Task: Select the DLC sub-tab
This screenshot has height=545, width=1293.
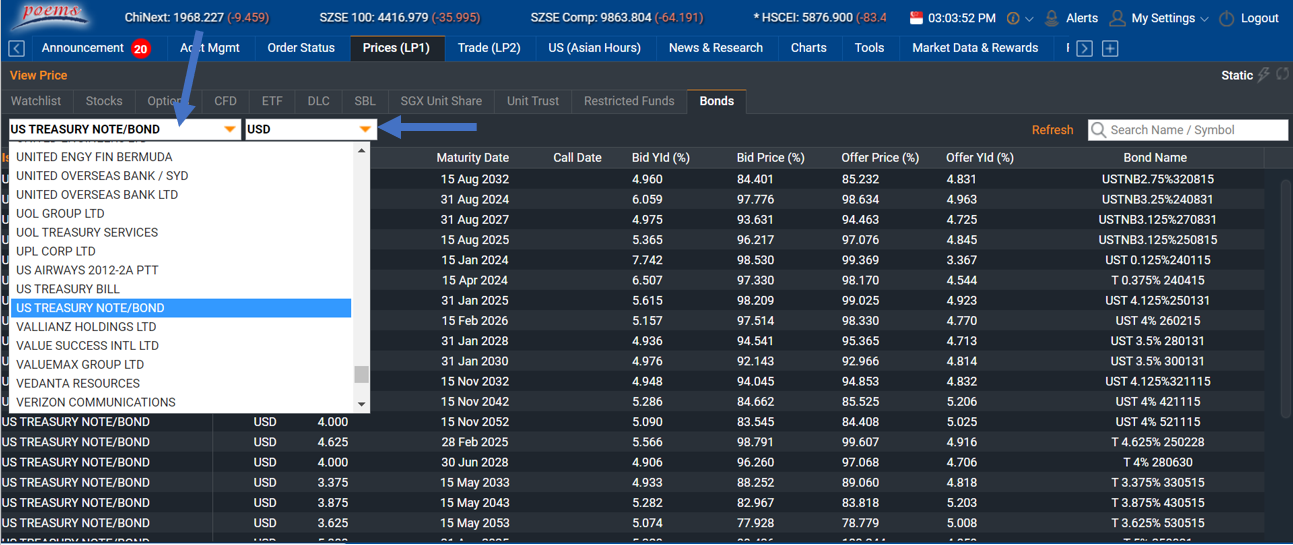Action: (318, 101)
